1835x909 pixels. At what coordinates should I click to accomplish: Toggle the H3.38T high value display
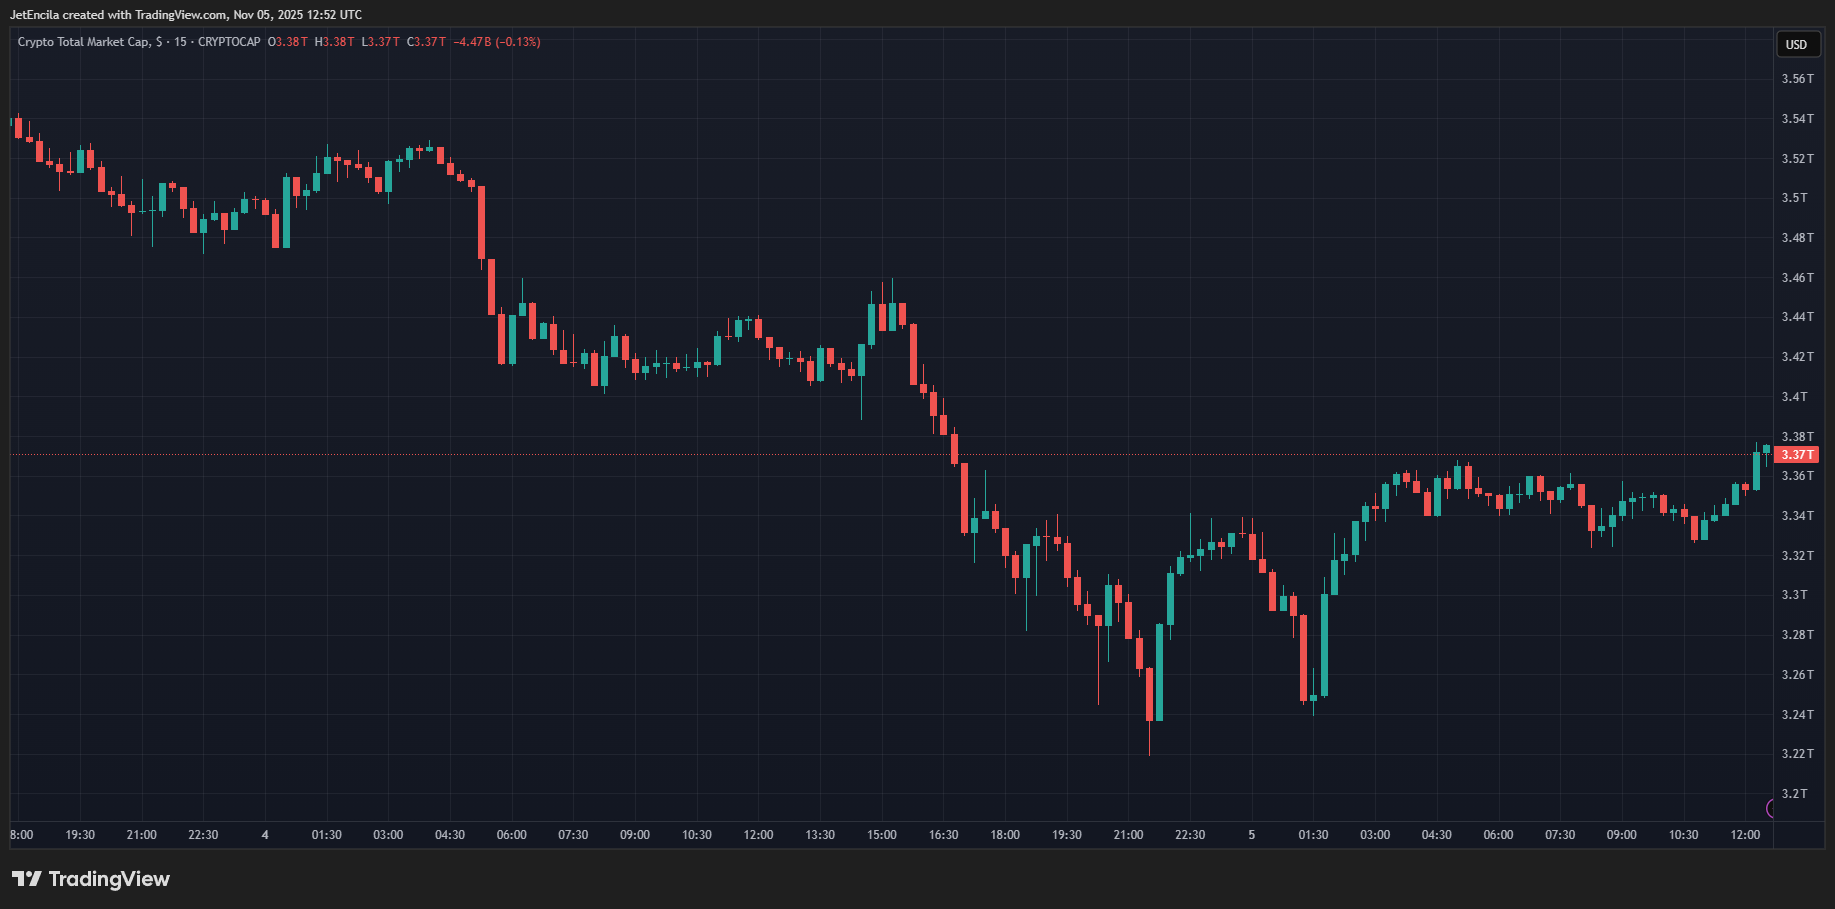[333, 42]
